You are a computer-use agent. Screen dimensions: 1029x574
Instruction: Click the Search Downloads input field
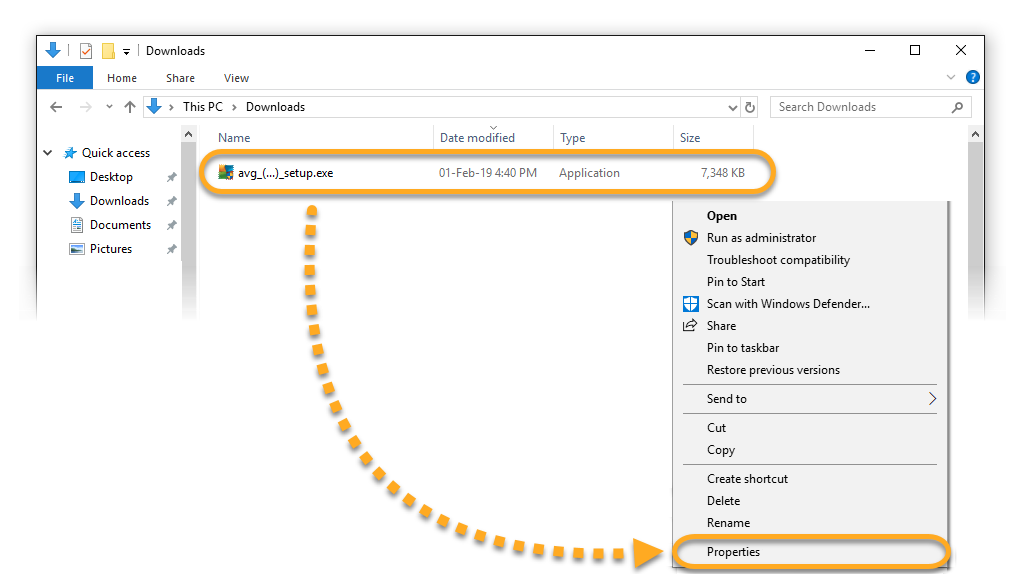tap(862, 107)
